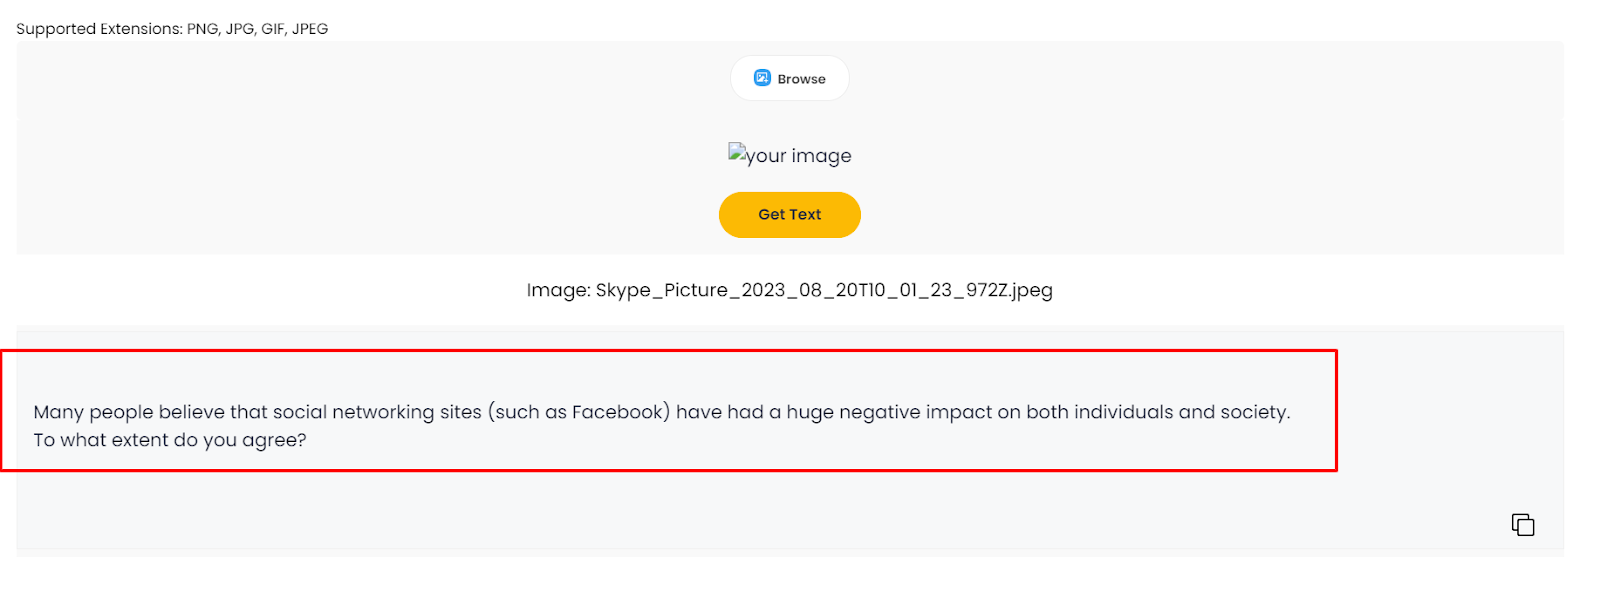1600x605 pixels.
Task: Click the Browse upload button
Action: pyautogui.click(x=790, y=78)
